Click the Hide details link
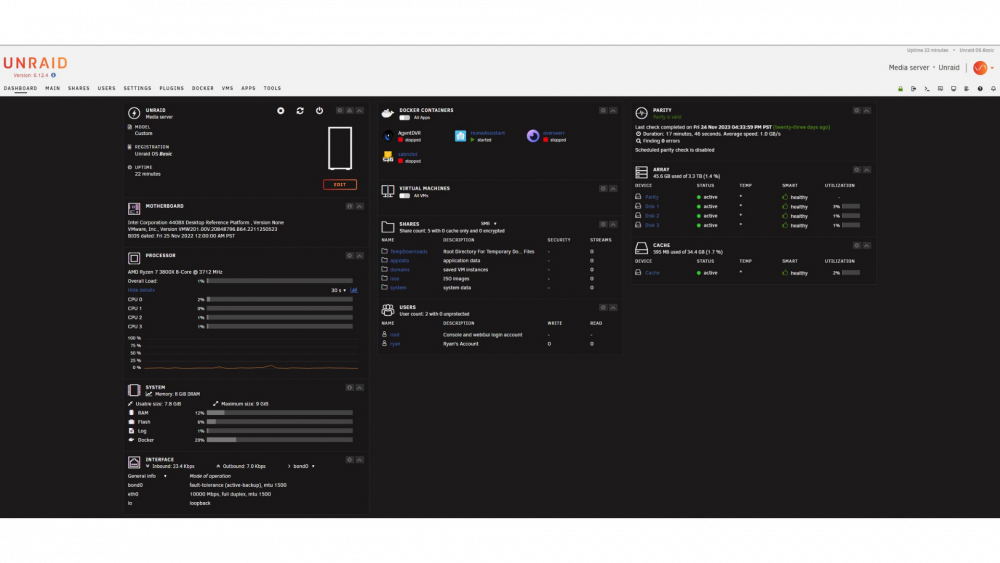The image size is (1000, 563). (x=141, y=290)
